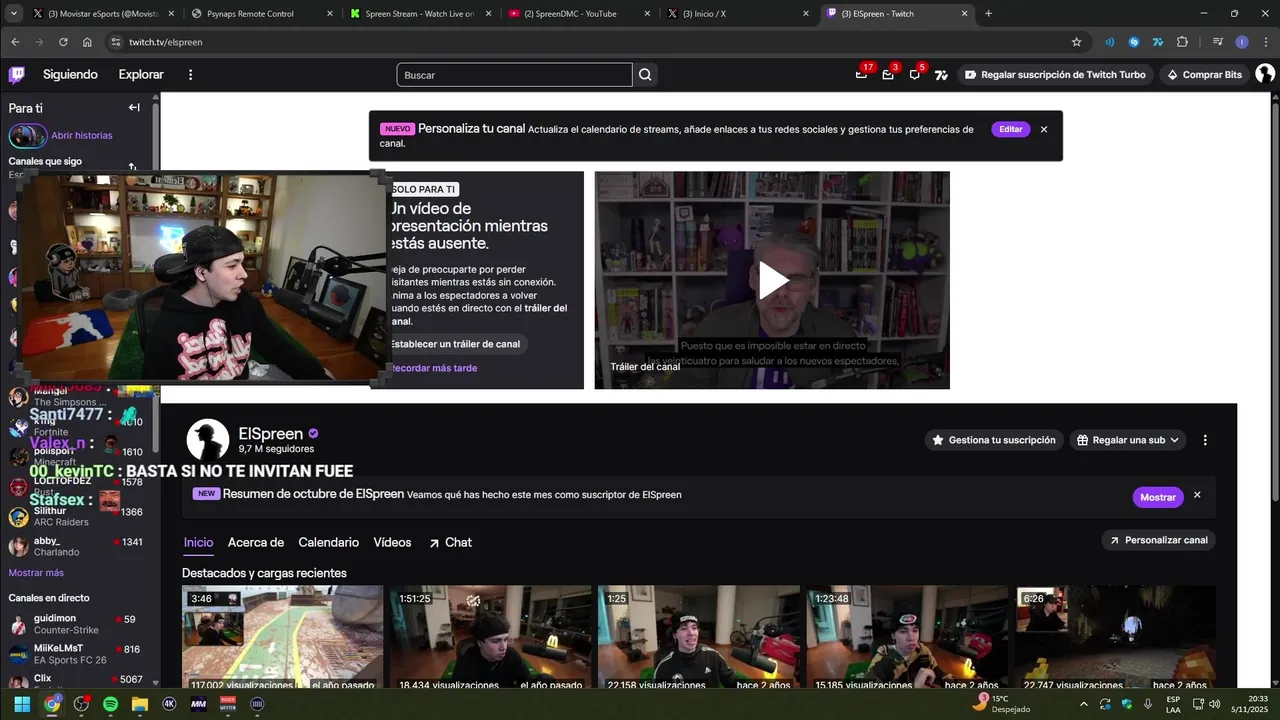The image size is (1280, 720).
Task: Click the Mostrar button in October recap
Action: click(1158, 497)
